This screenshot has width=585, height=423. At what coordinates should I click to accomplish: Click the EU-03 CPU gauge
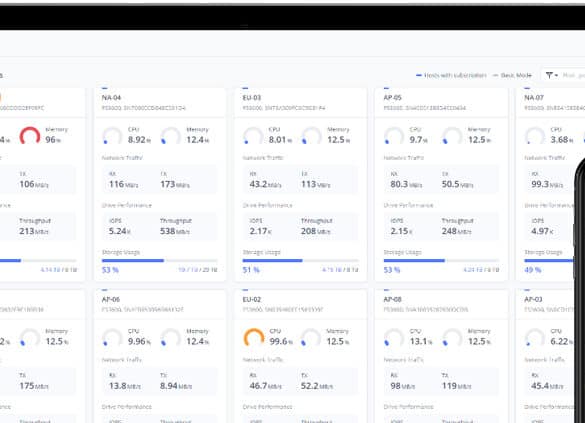[253, 136]
